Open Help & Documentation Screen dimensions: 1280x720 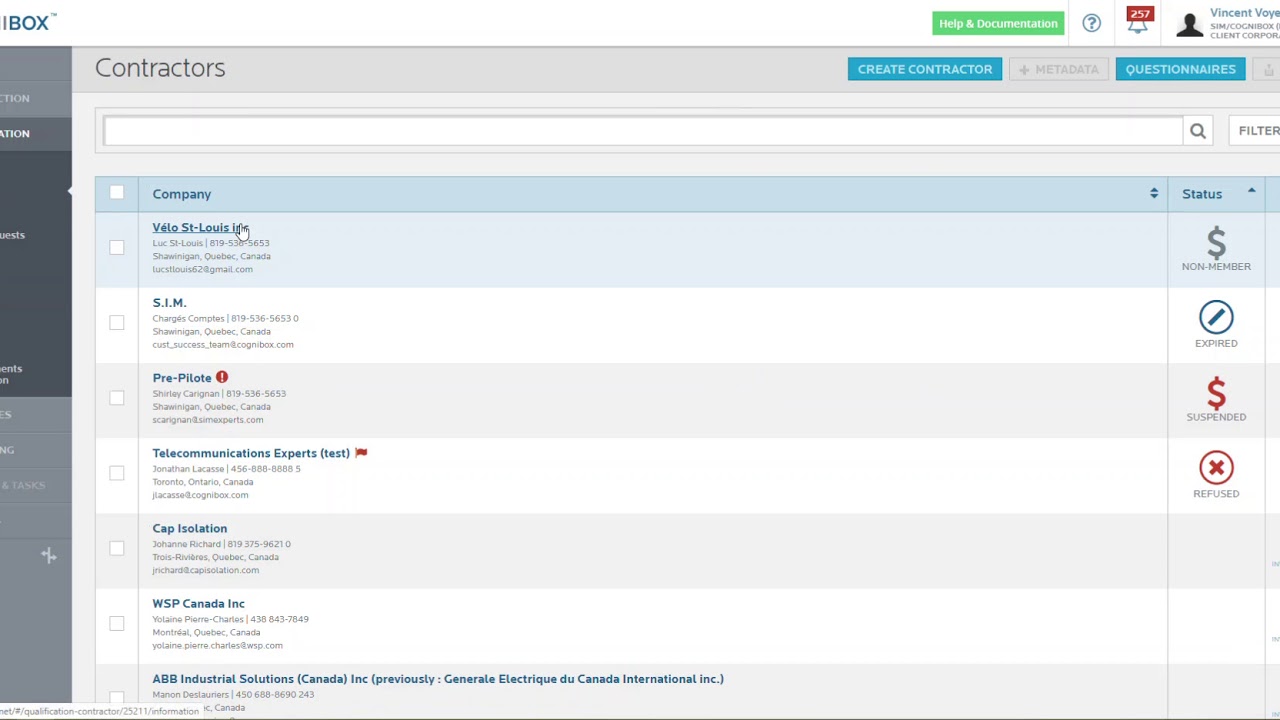pos(997,23)
